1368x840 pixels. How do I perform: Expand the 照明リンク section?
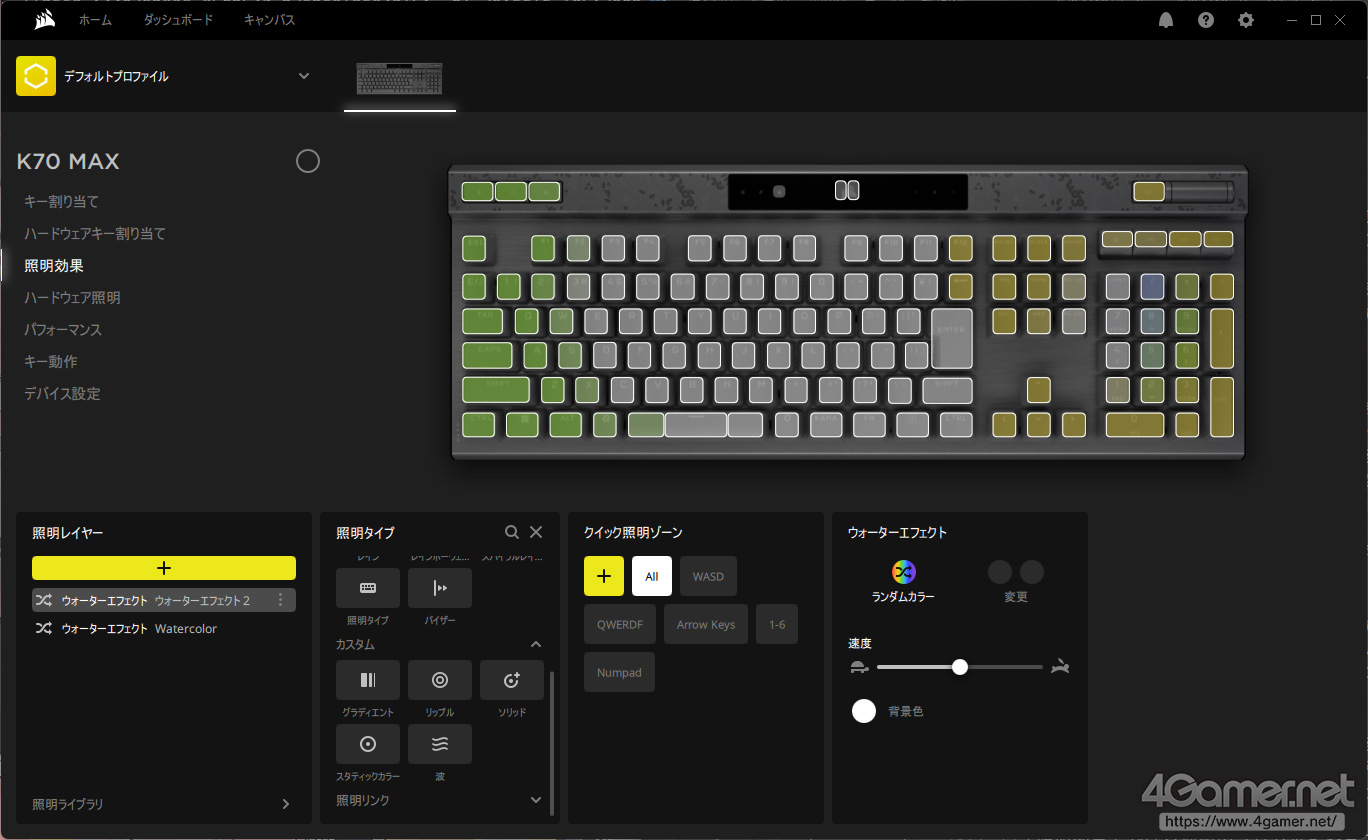point(536,800)
